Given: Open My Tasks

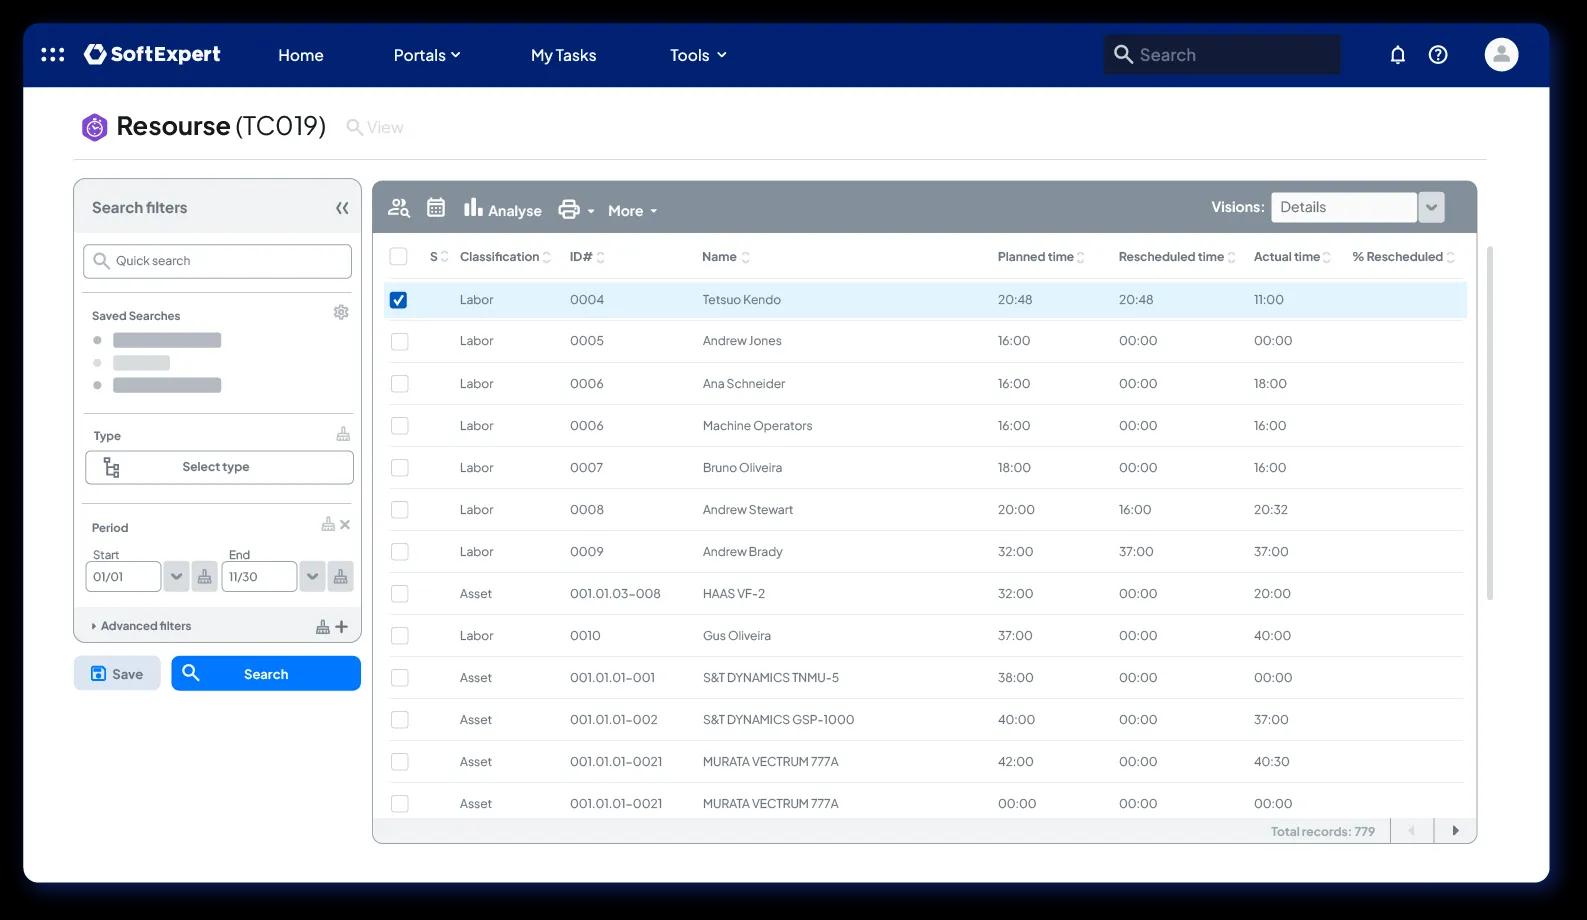Looking at the screenshot, I should [x=563, y=55].
